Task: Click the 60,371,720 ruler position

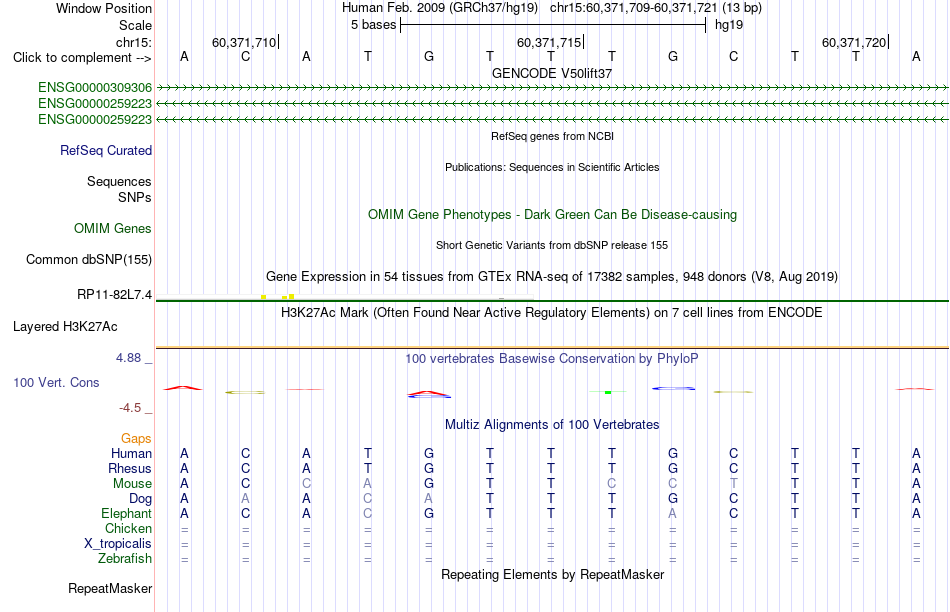Action: click(x=854, y=42)
